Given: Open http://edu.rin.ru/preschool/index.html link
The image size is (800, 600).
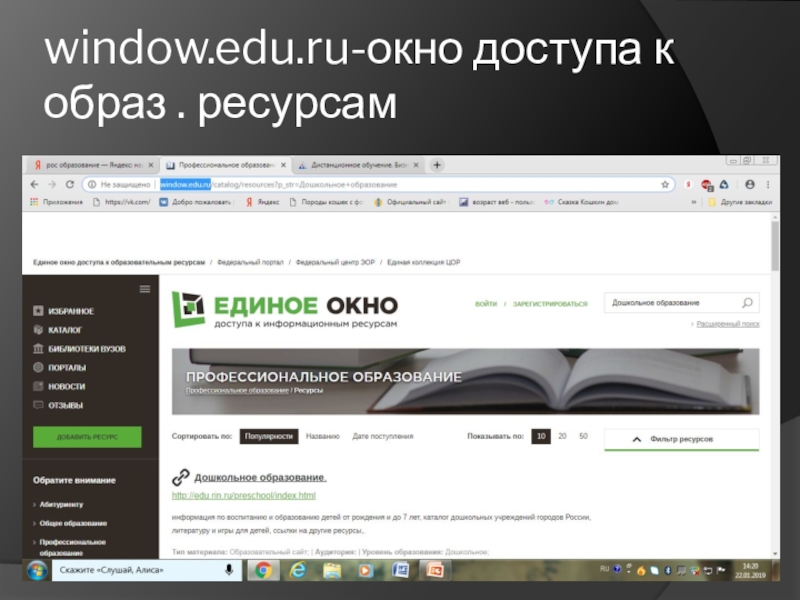Looking at the screenshot, I should (243, 495).
